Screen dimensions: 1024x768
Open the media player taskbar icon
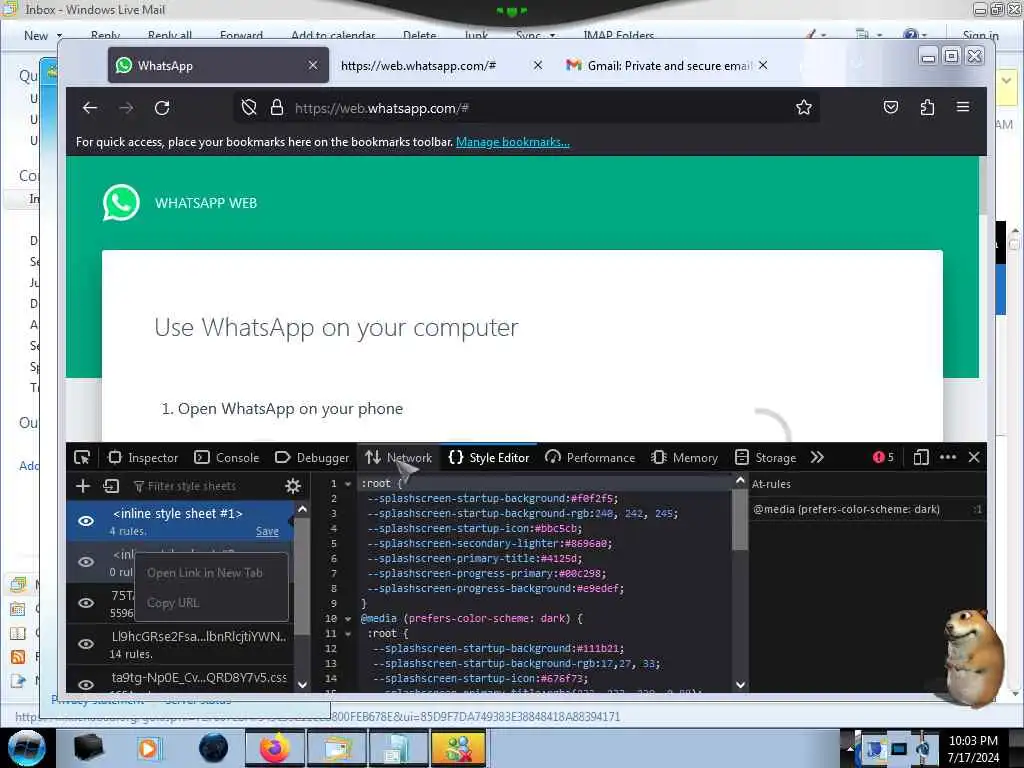point(148,748)
